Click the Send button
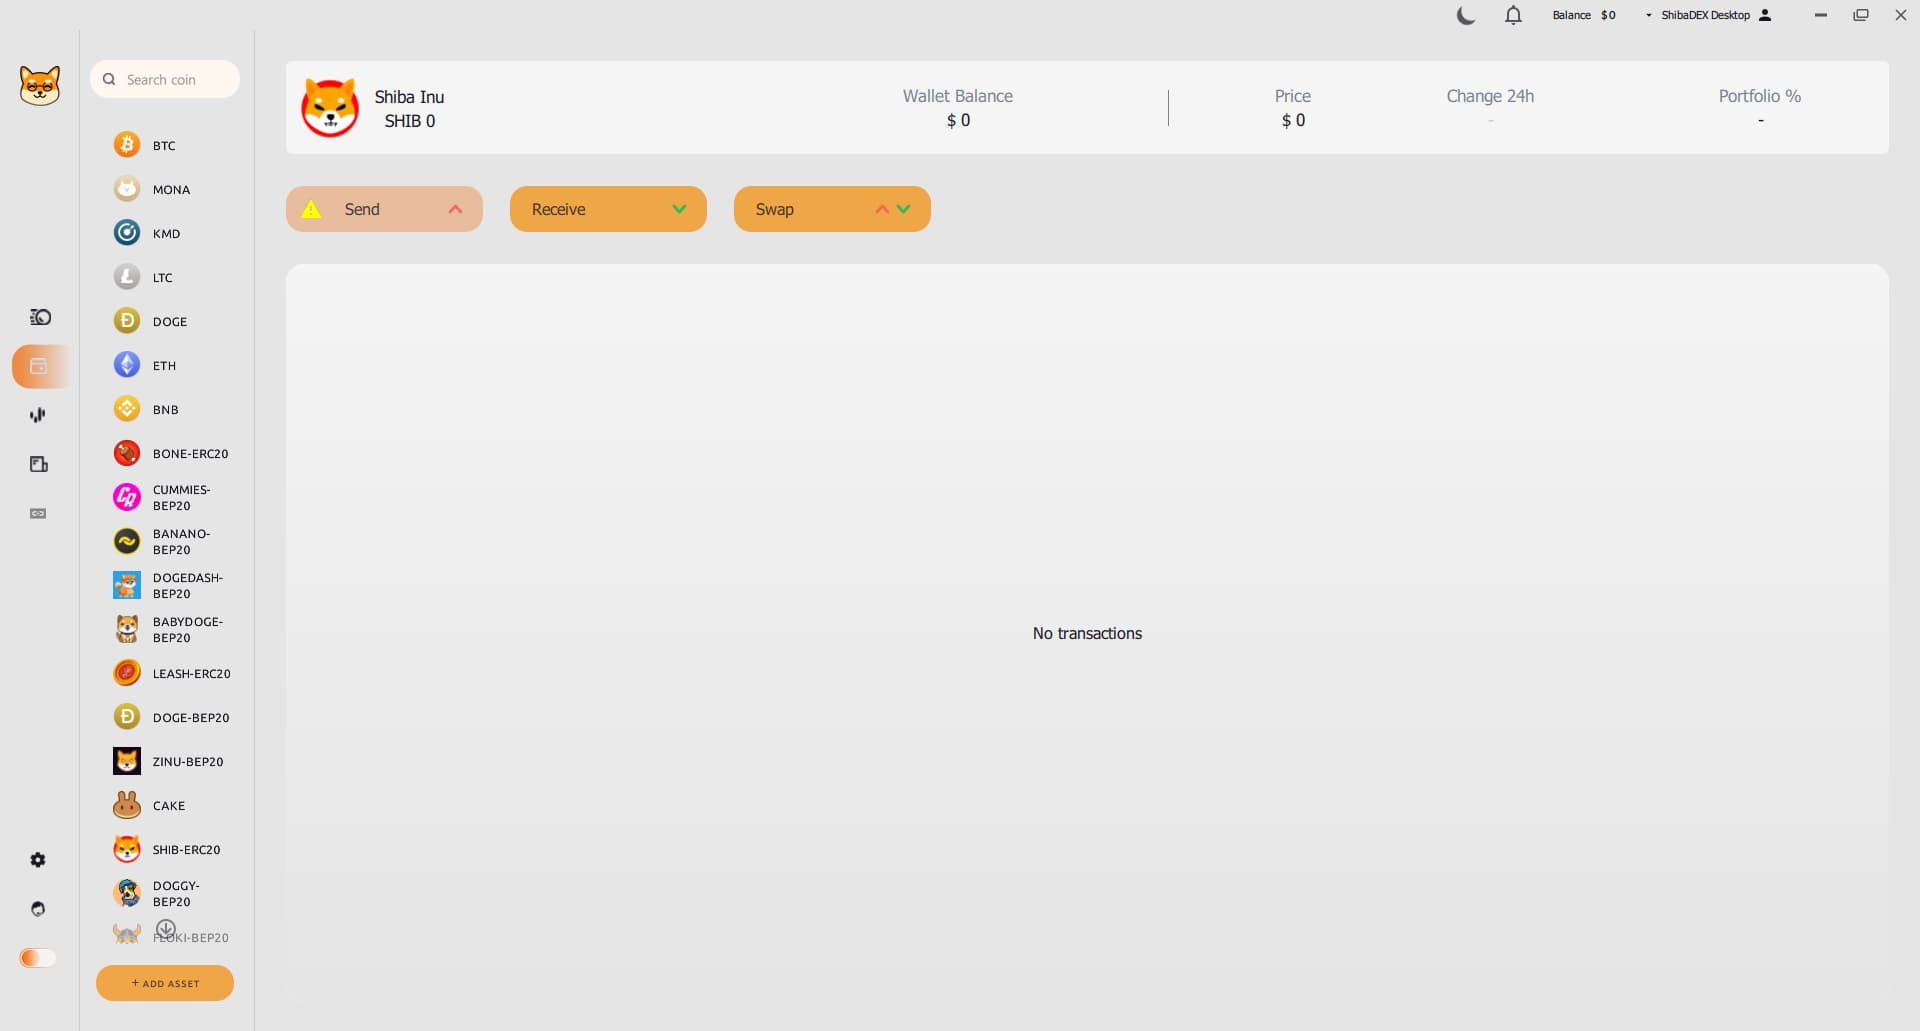1920x1031 pixels. (384, 209)
